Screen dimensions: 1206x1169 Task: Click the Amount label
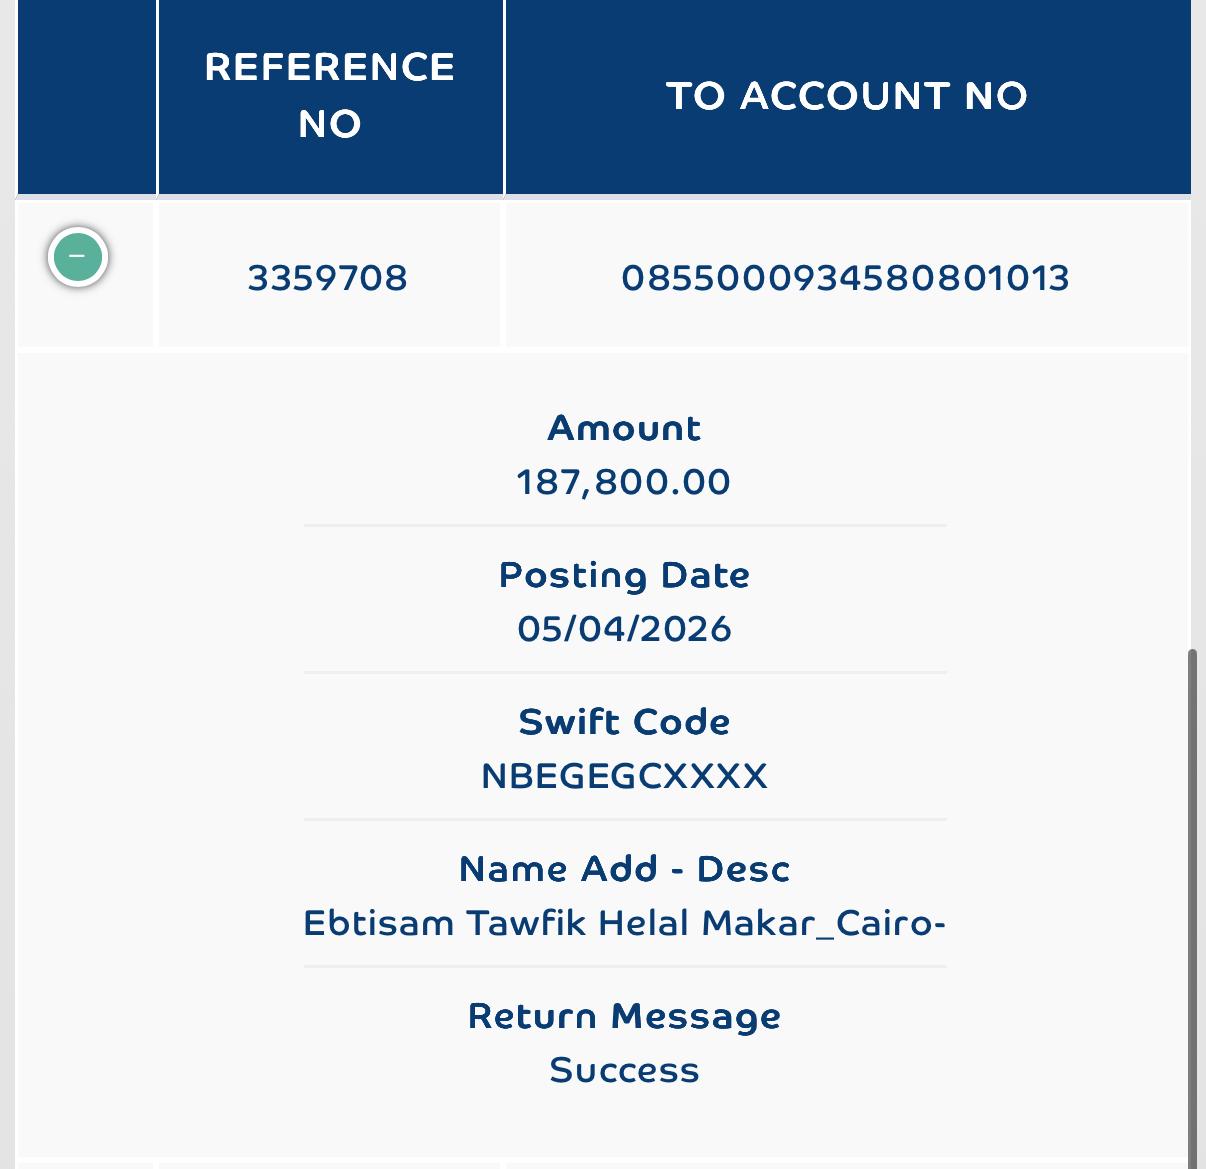[x=624, y=428]
